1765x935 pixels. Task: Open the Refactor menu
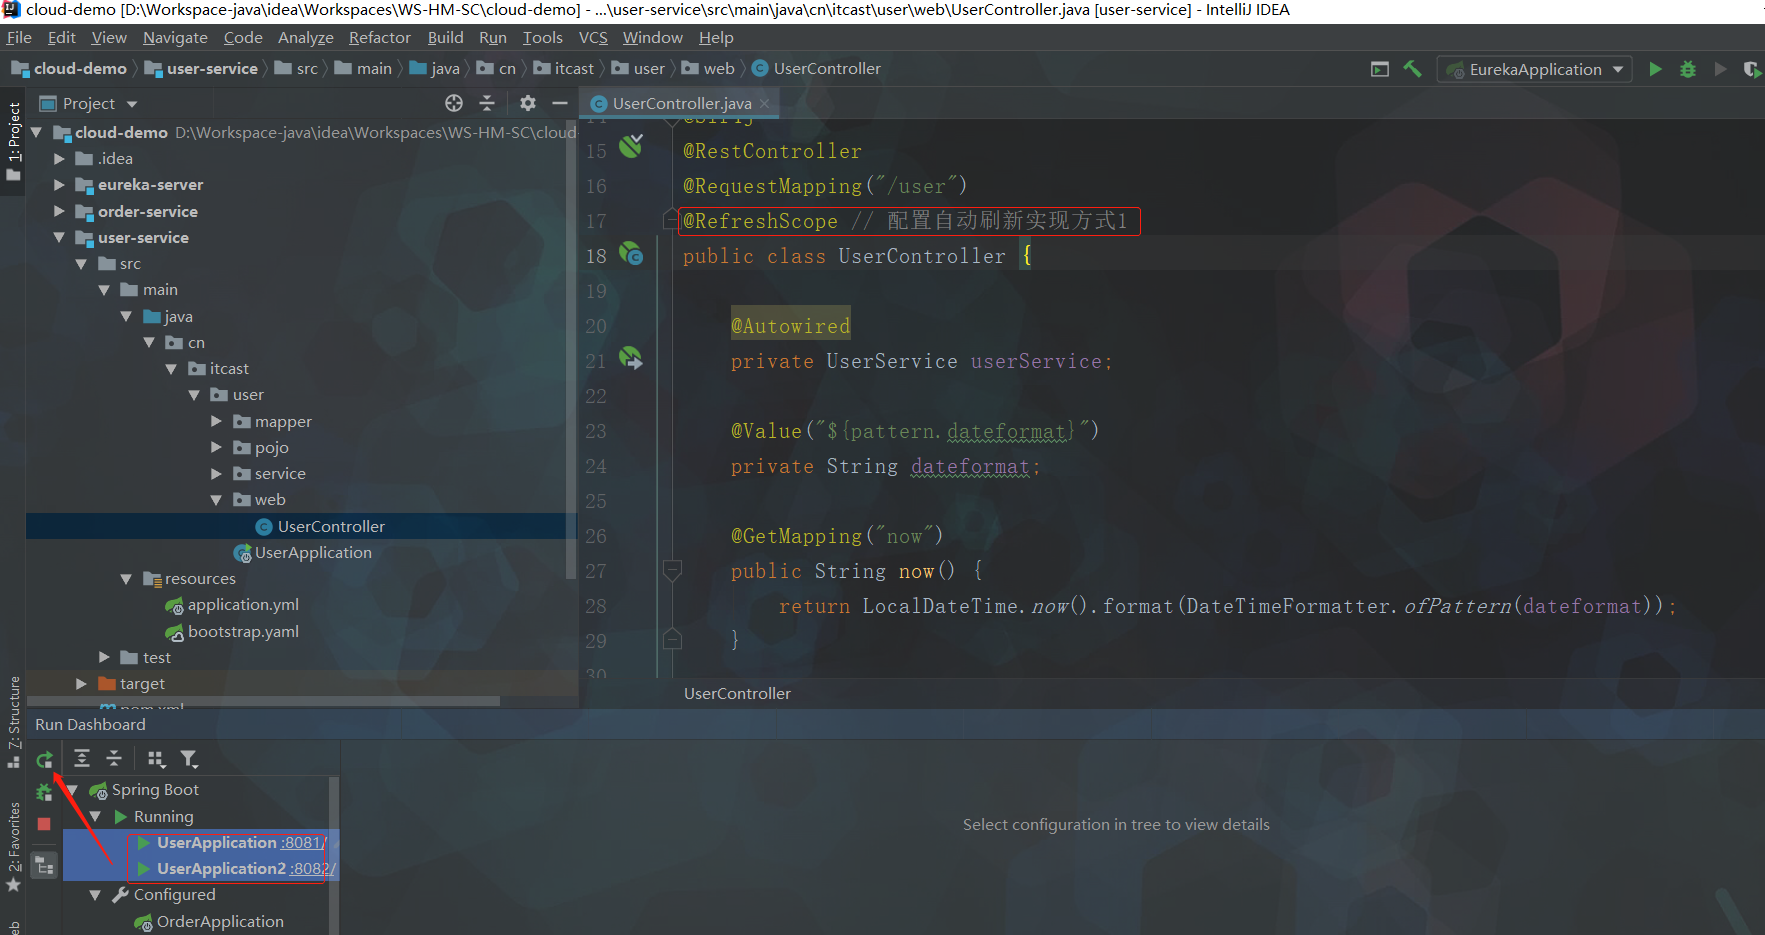pos(379,37)
